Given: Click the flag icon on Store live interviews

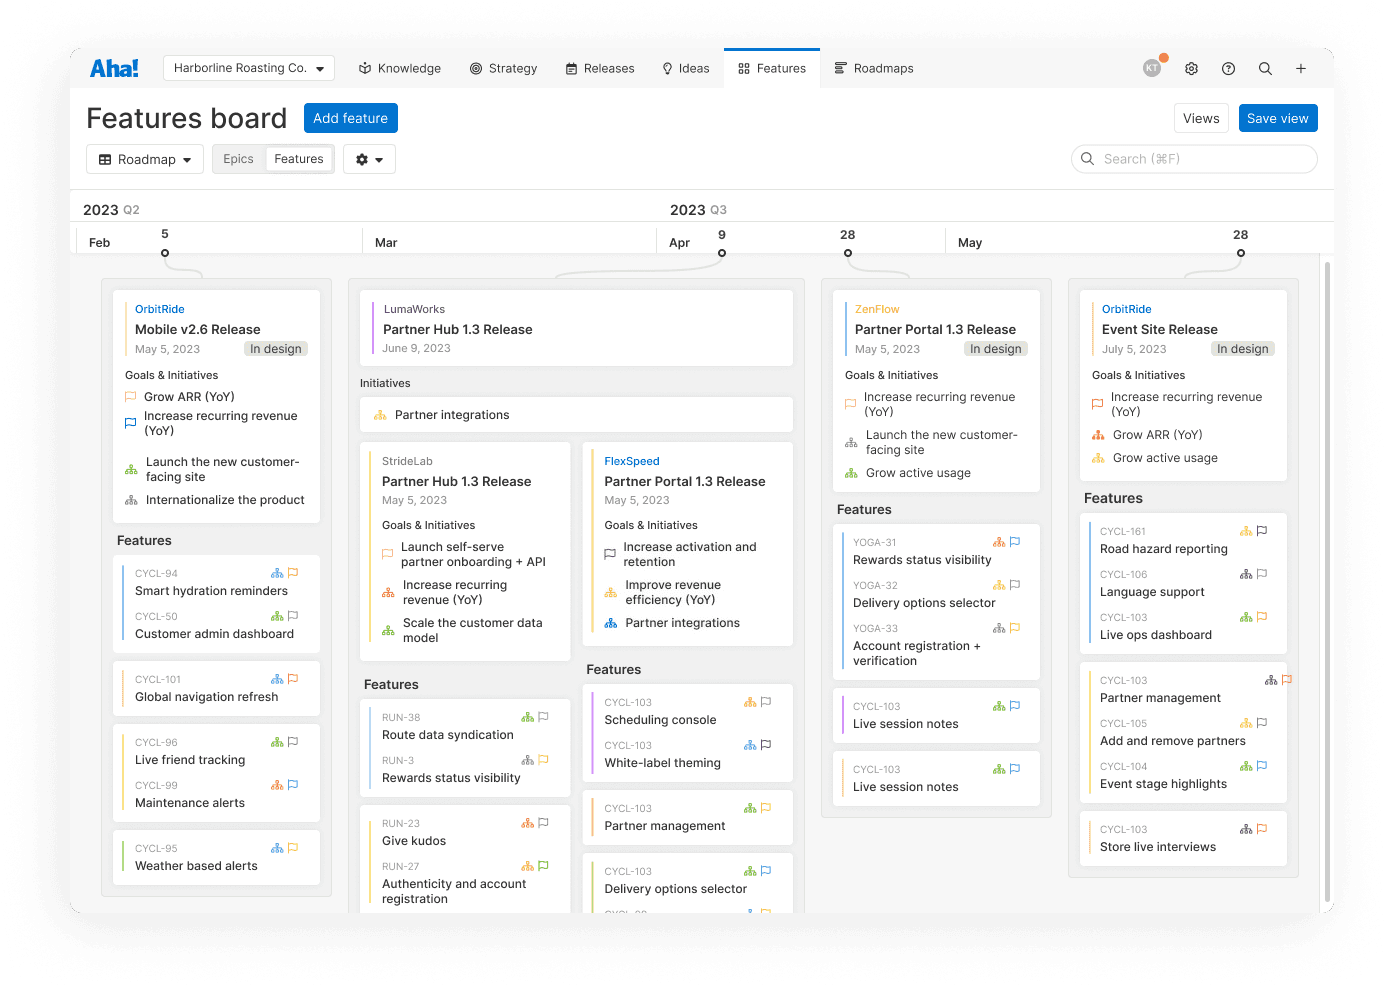Looking at the screenshot, I should pyautogui.click(x=1262, y=829).
